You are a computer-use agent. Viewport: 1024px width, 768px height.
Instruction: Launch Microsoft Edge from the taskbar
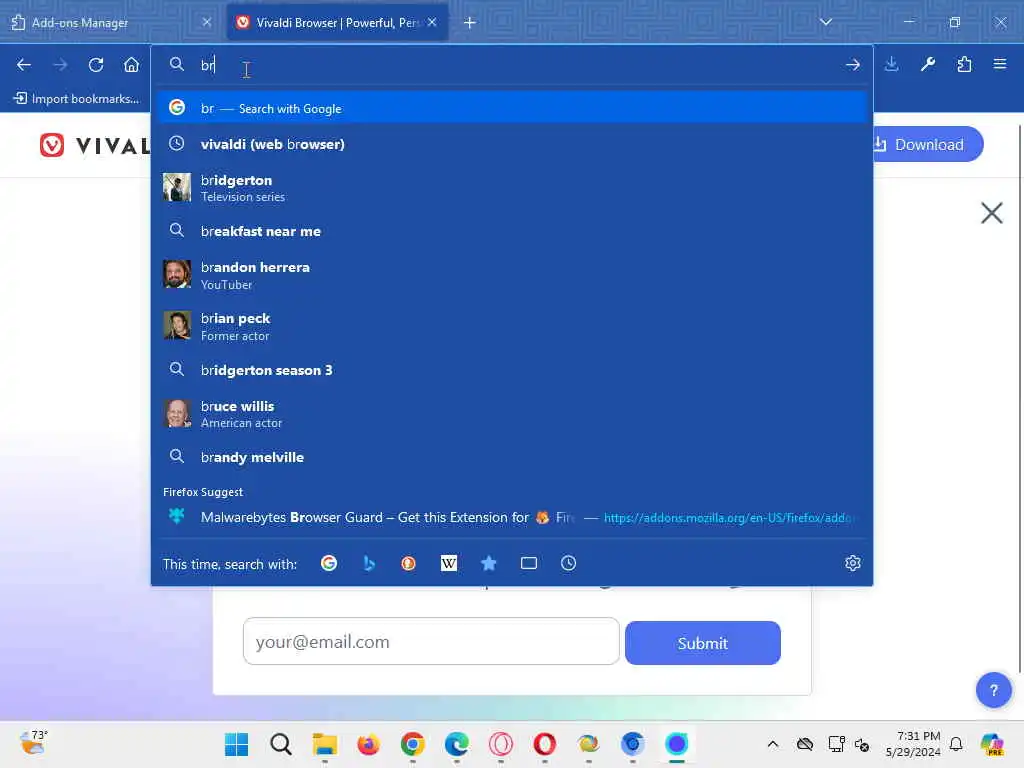pos(456,744)
